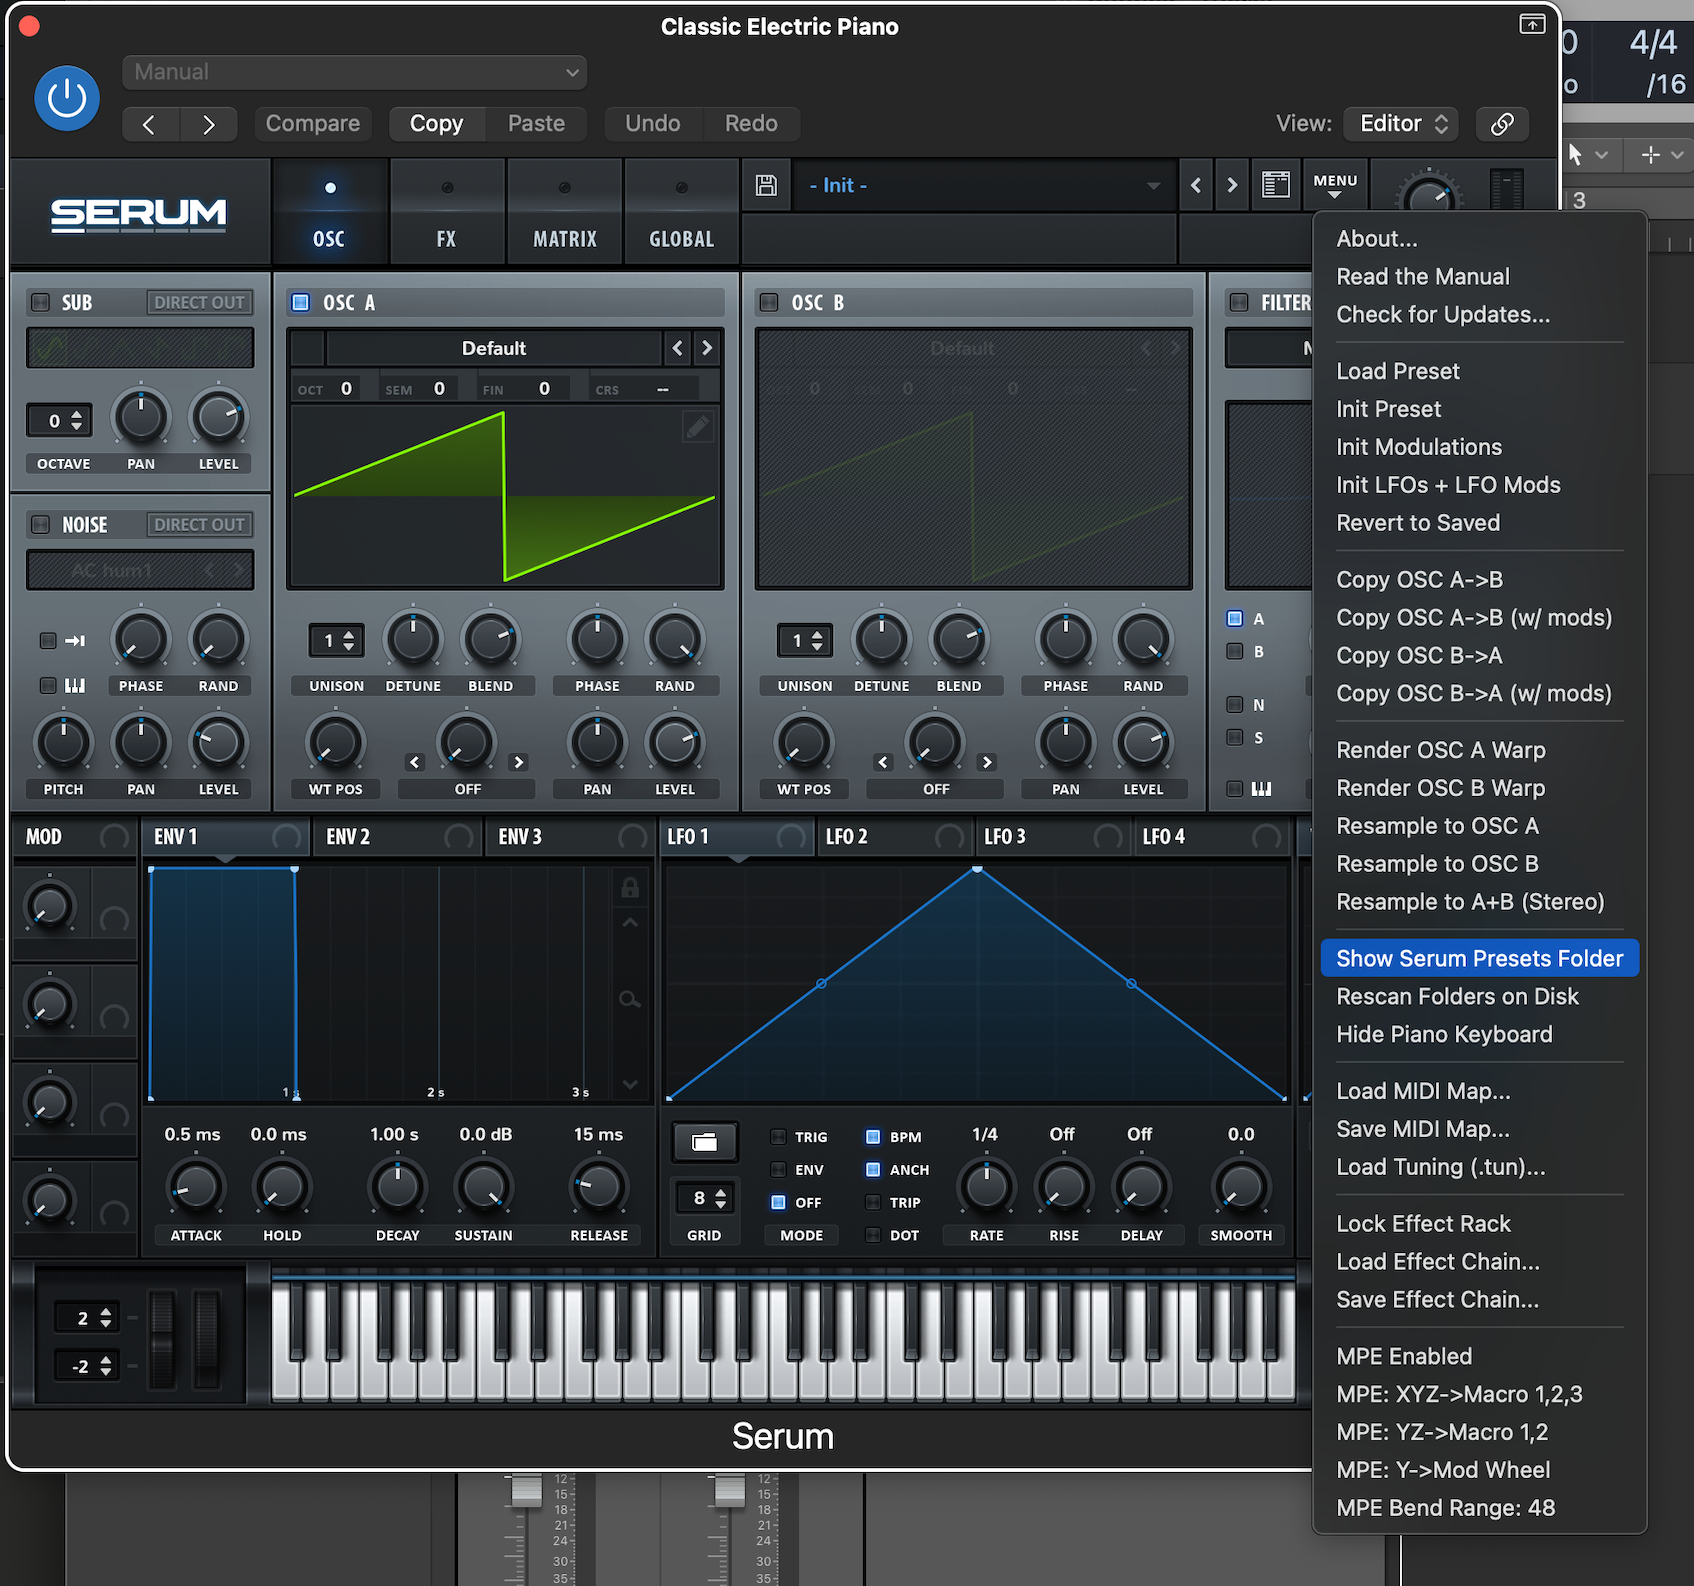
Task: Click the save preset floppy disk icon
Action: point(766,185)
